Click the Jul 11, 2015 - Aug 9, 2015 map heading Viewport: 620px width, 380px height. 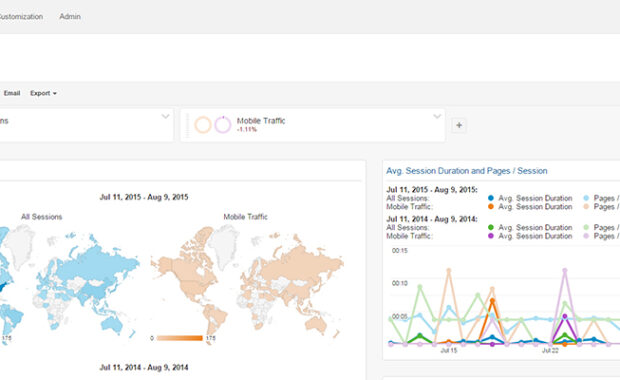144,197
